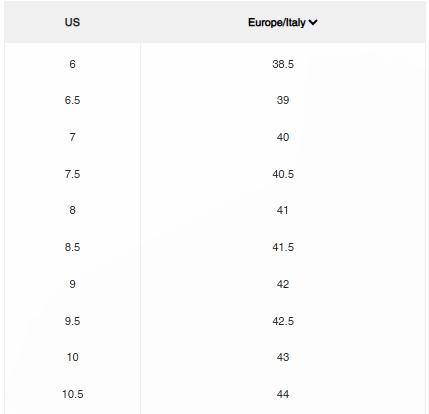The width and height of the screenshot is (429, 414).
Task: Click European size 38.5 value
Action: coord(283,64)
